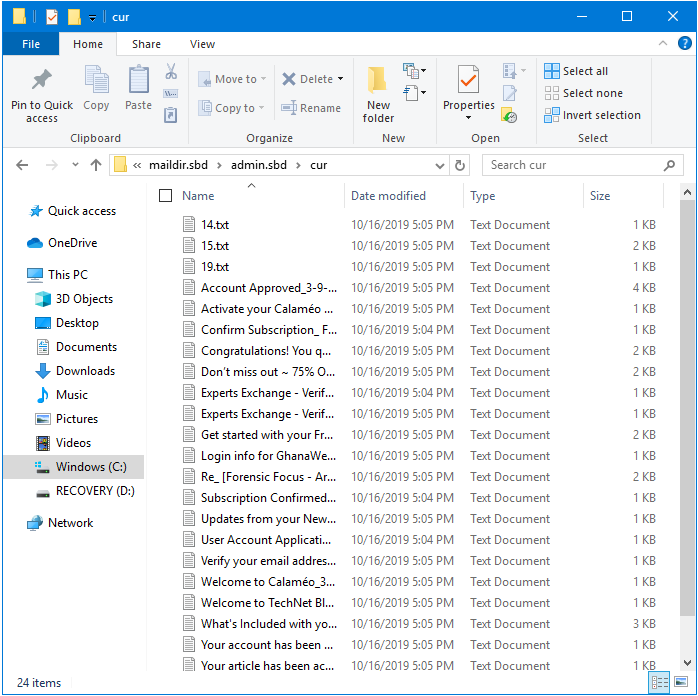The height and width of the screenshot is (696, 698).
Task: Expand the Properties dropdown arrow
Action: point(468,118)
